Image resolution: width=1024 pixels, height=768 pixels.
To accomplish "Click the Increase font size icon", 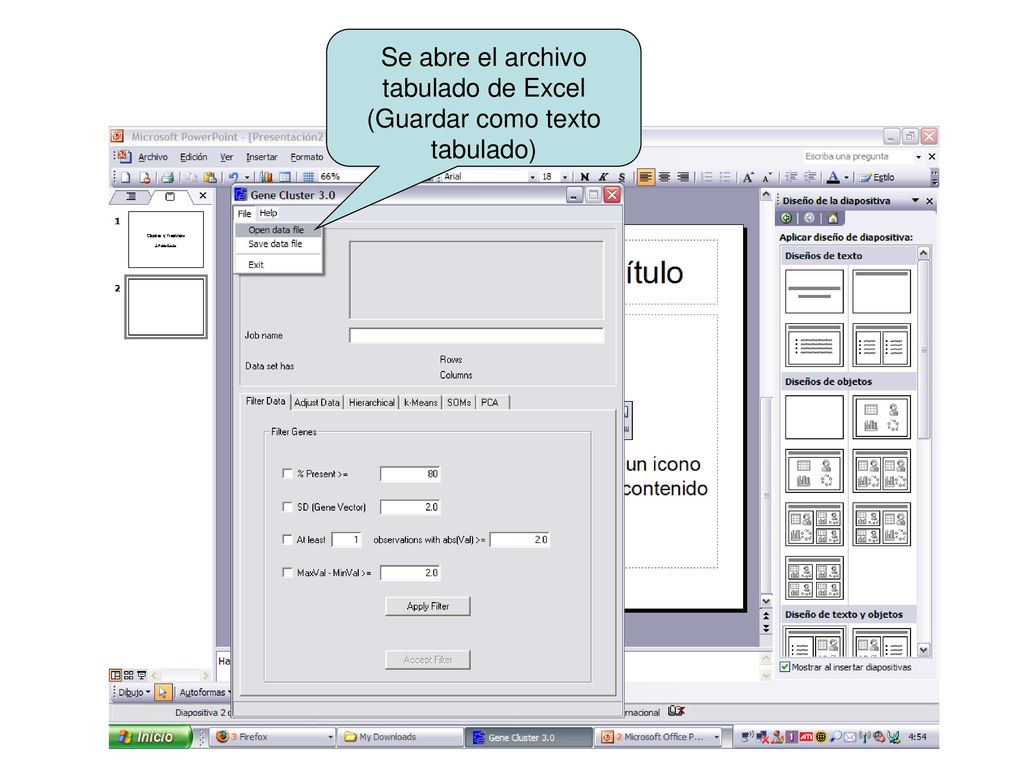I will 748,177.
